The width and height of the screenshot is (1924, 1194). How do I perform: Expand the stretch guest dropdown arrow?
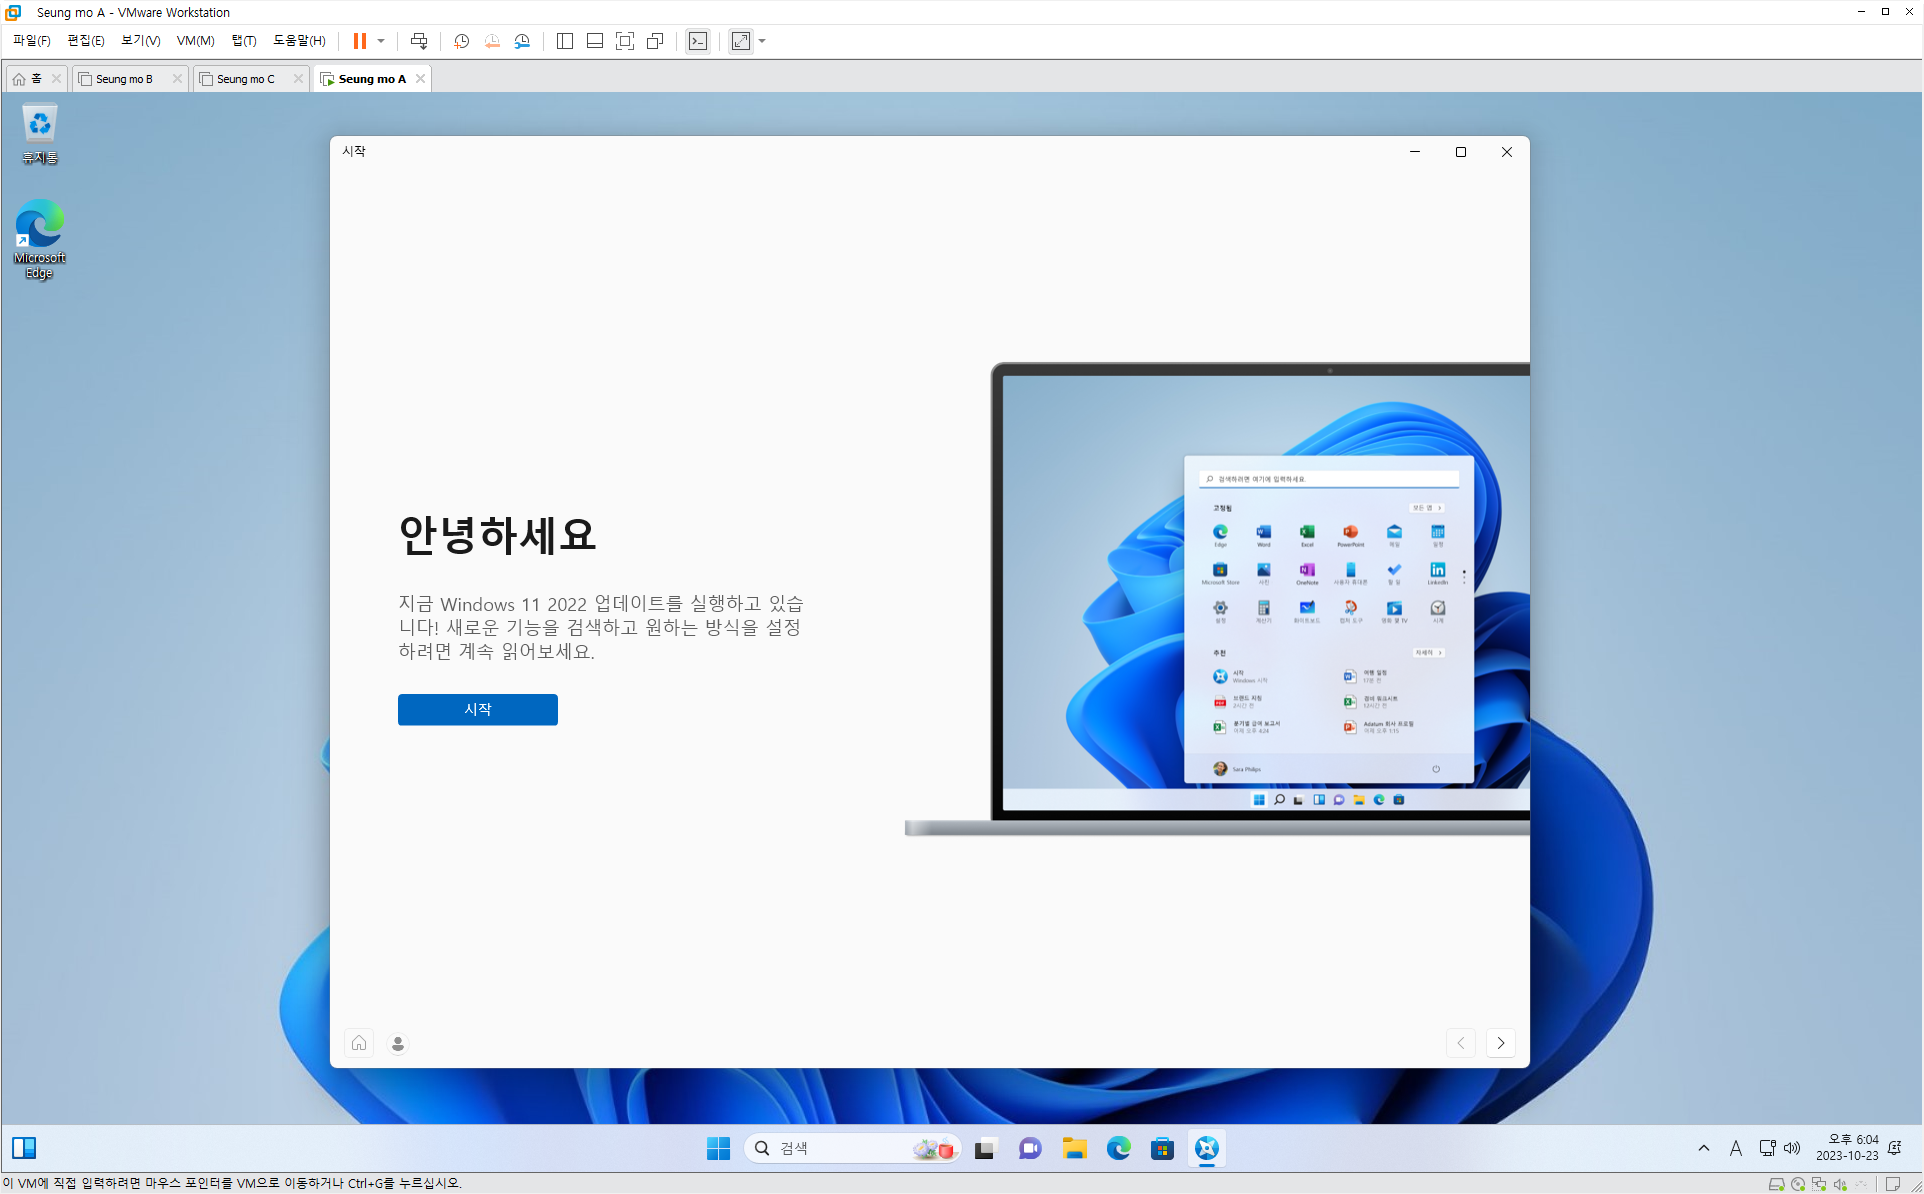click(x=762, y=41)
